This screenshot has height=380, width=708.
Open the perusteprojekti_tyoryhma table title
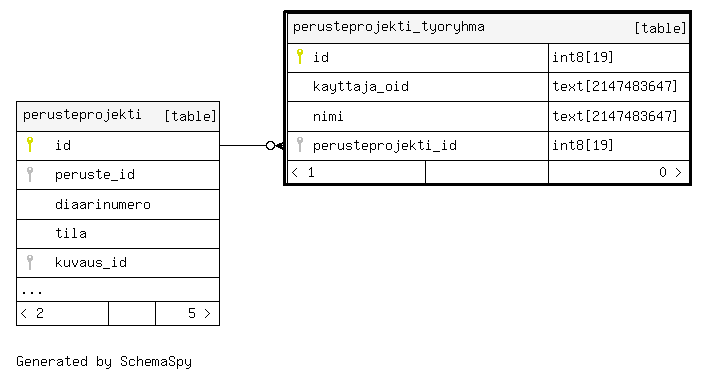click(389, 27)
